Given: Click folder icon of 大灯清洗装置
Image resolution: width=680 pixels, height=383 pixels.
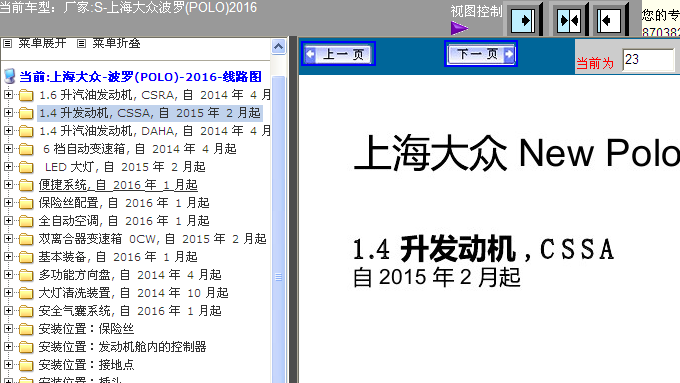Looking at the screenshot, I should coord(26,293).
